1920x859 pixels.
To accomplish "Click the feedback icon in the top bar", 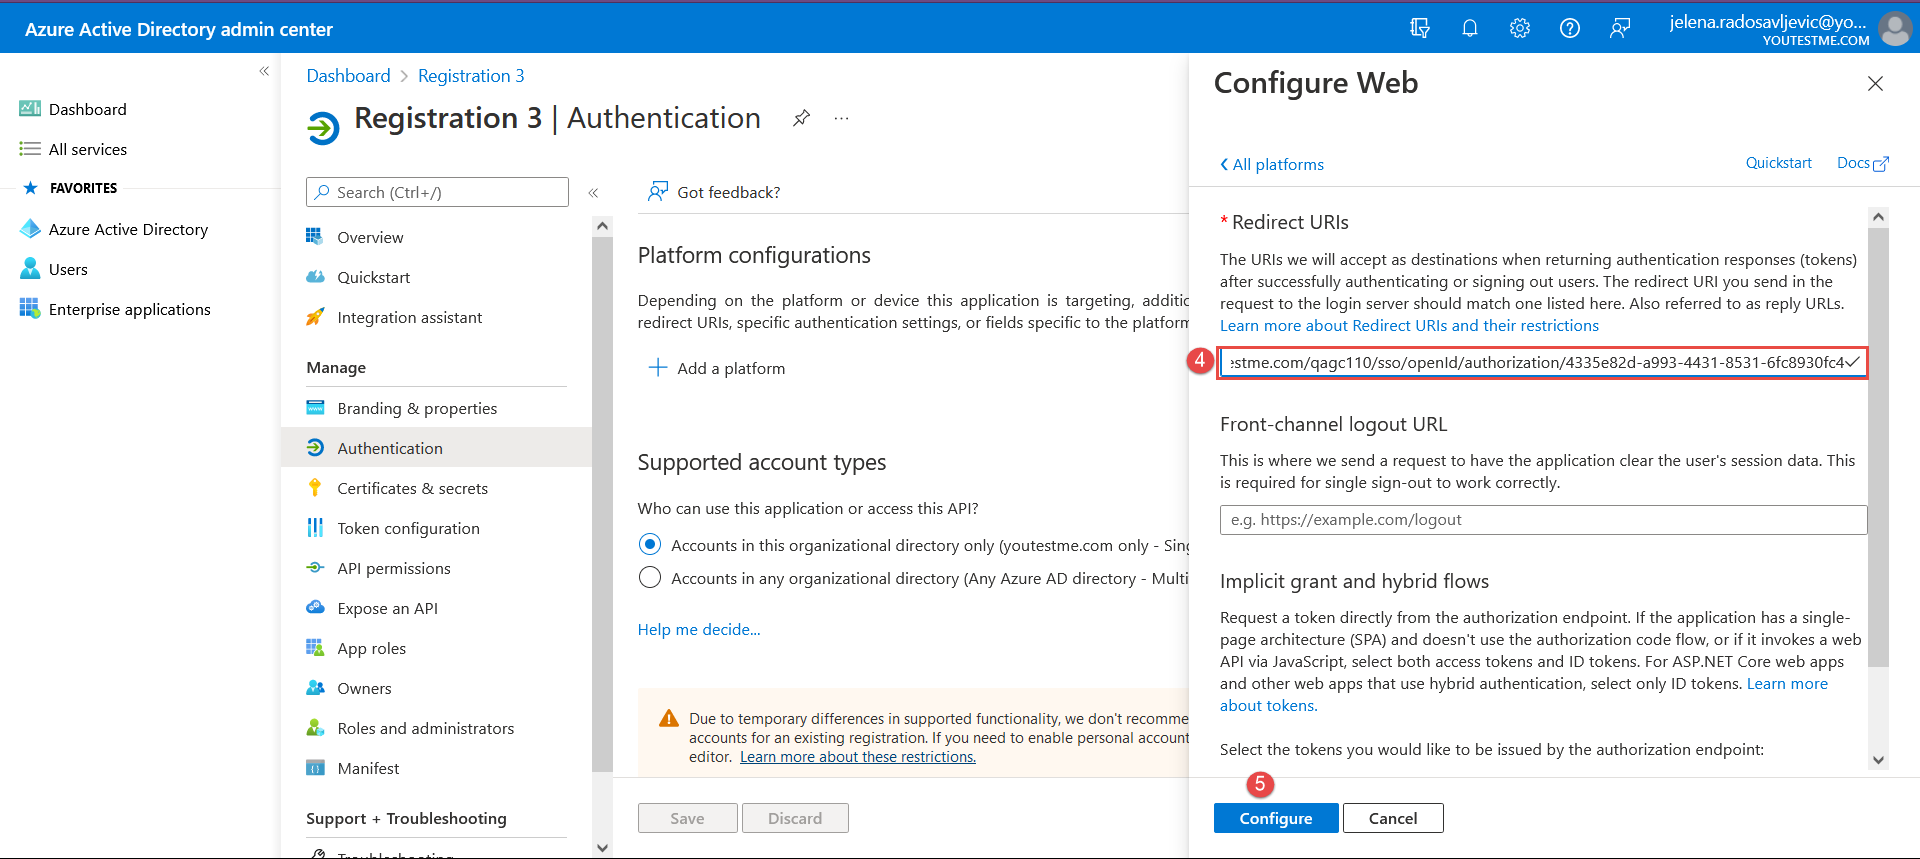I will 1619,28.
